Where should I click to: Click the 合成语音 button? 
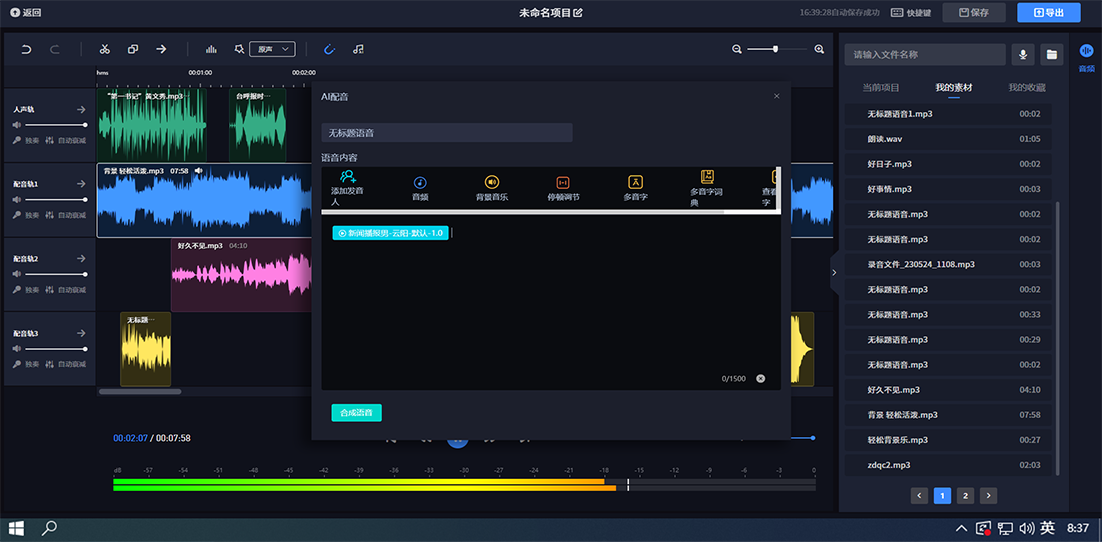(356, 412)
